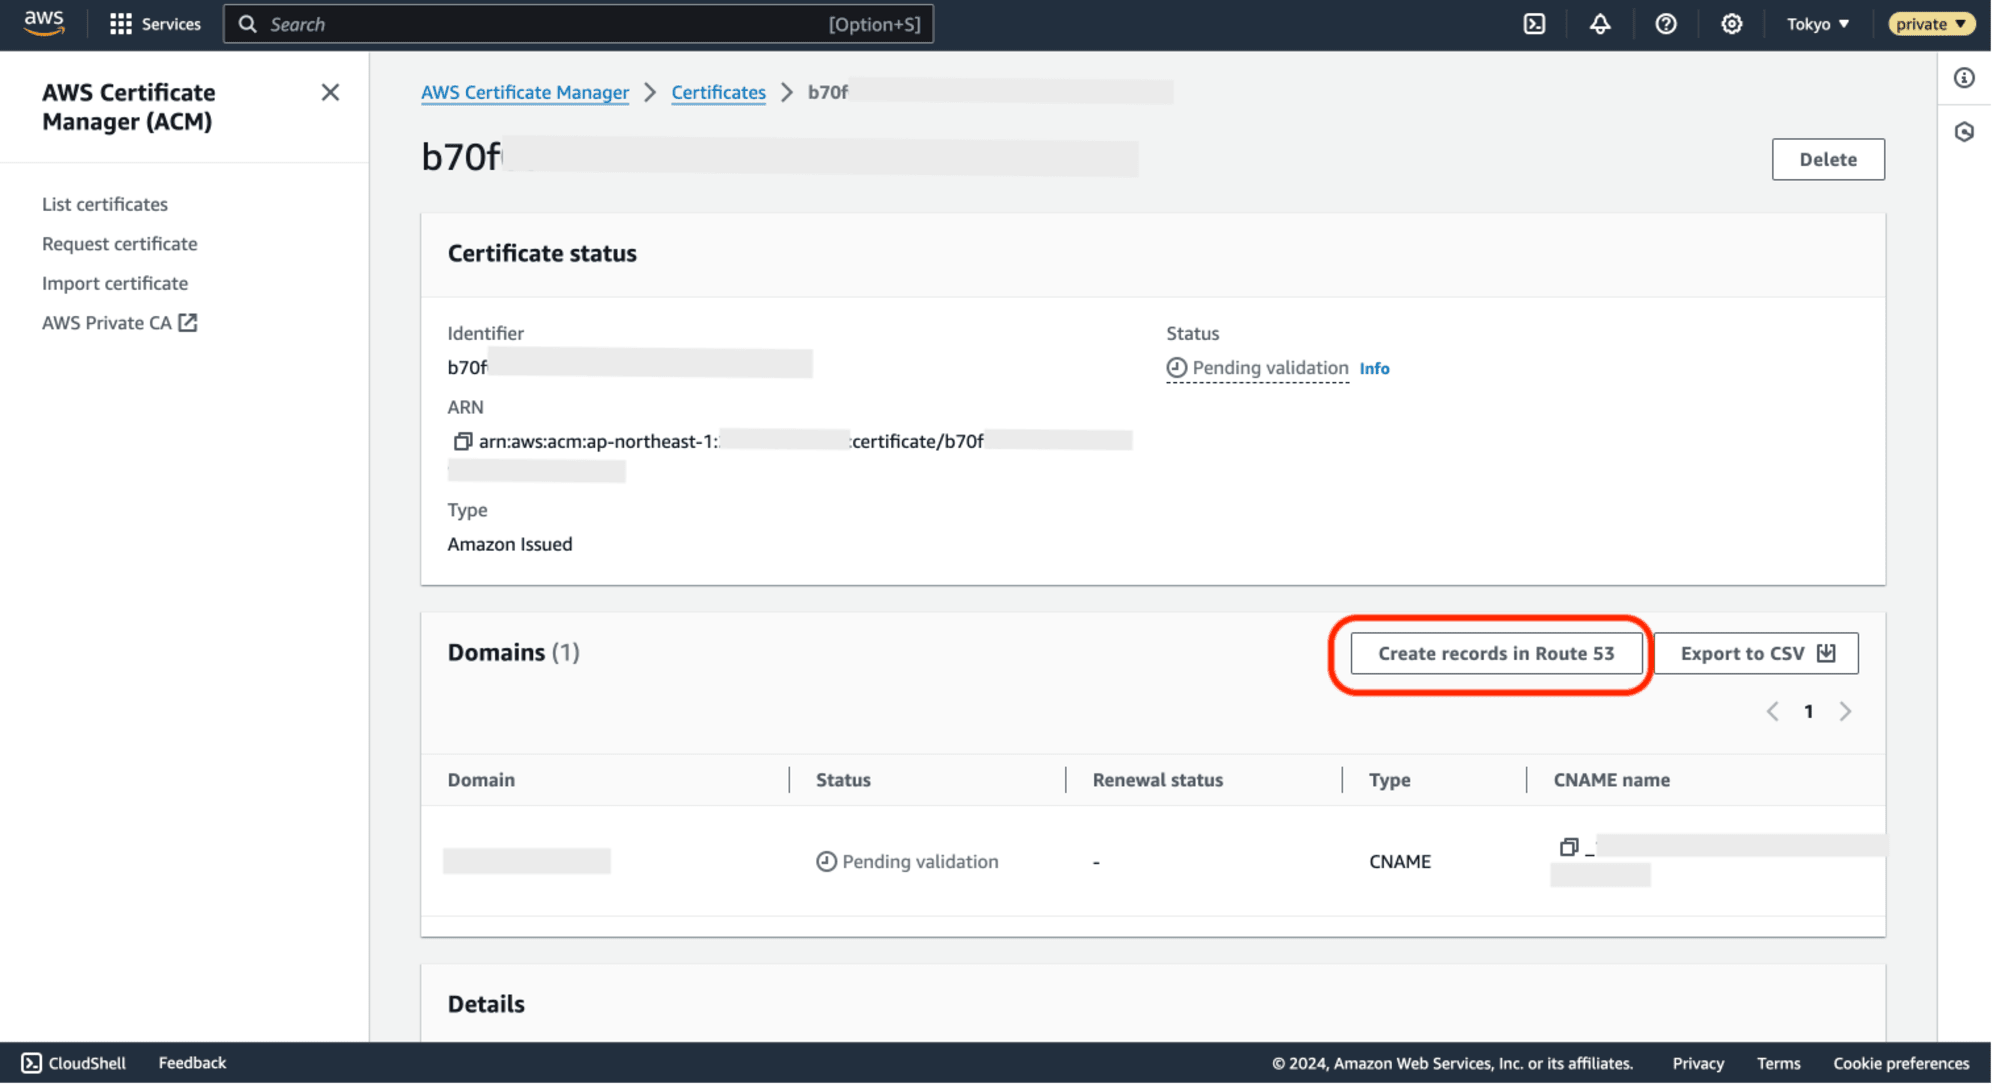Screen dimensions: 2000x1092
Task: Click the notifications bell icon
Action: [x=1599, y=24]
